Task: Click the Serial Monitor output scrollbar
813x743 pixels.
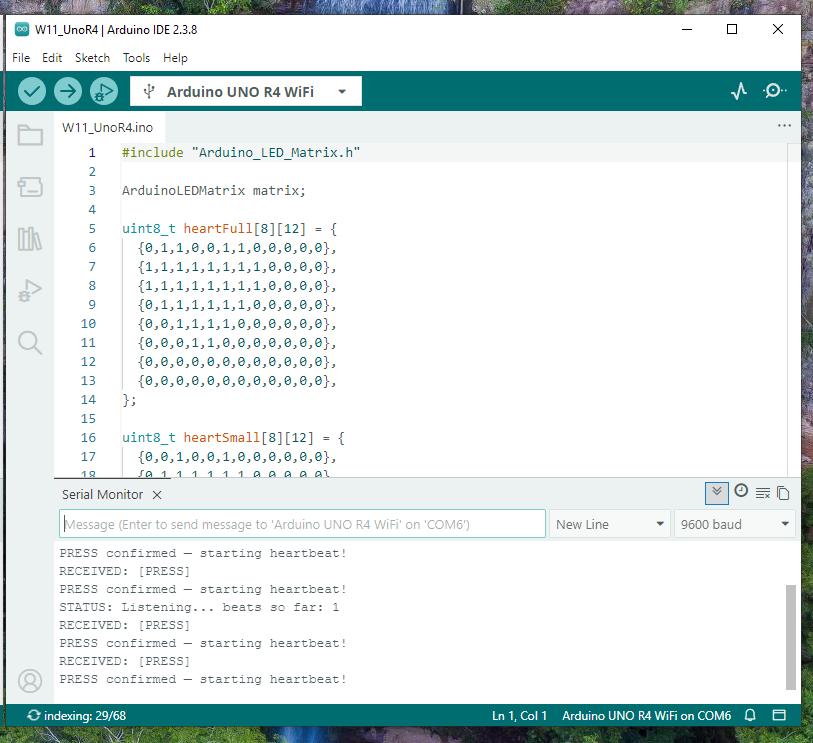Action: click(x=790, y=637)
